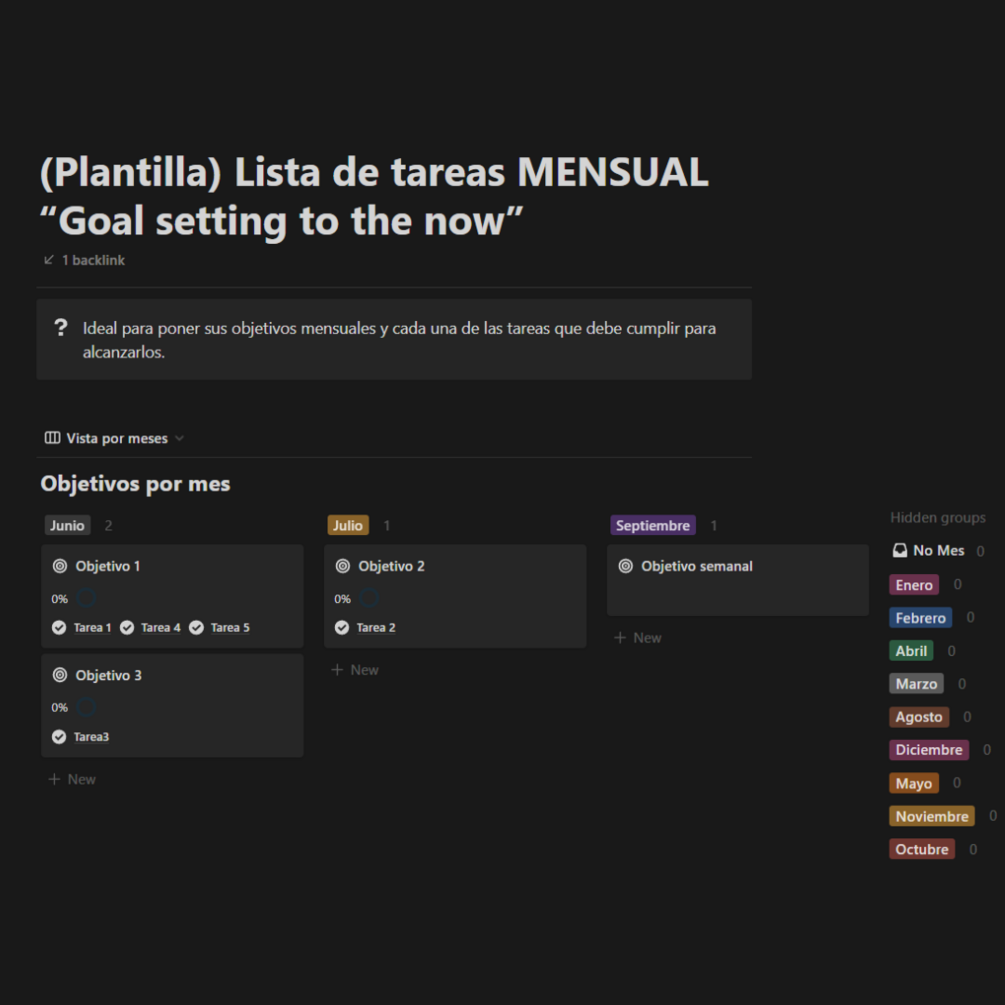The image size is (1005, 1005).
Task: Select the Septiembre column header tag
Action: click(x=653, y=525)
